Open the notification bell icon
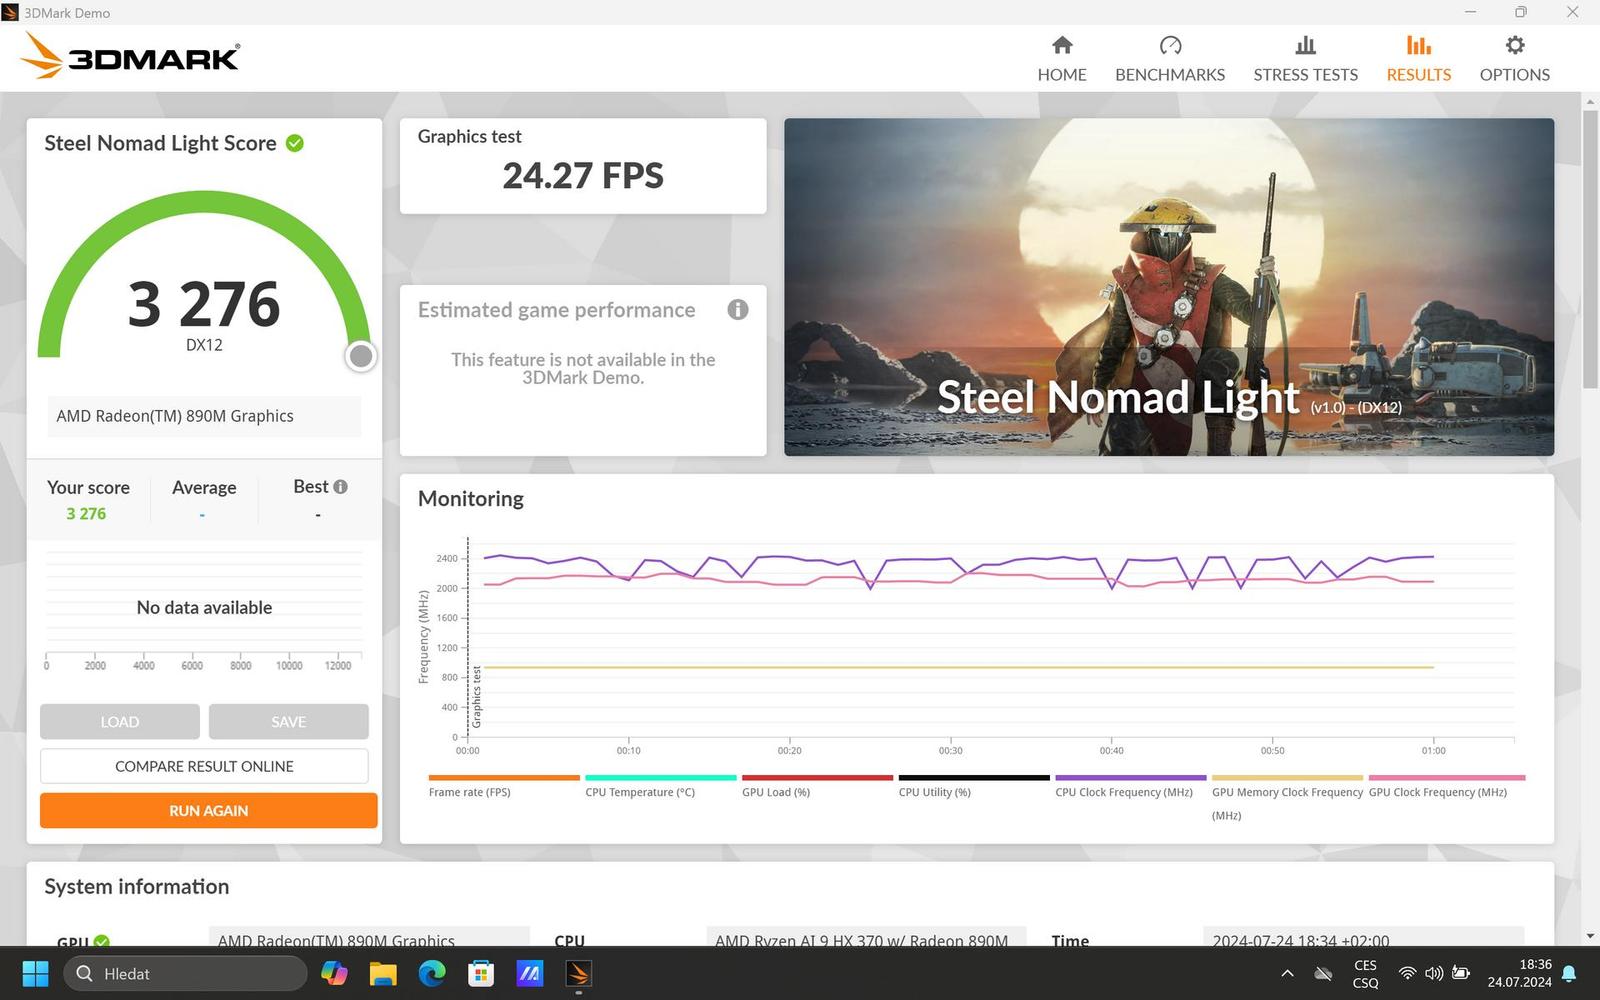The width and height of the screenshot is (1600, 1000). pyautogui.click(x=1569, y=973)
